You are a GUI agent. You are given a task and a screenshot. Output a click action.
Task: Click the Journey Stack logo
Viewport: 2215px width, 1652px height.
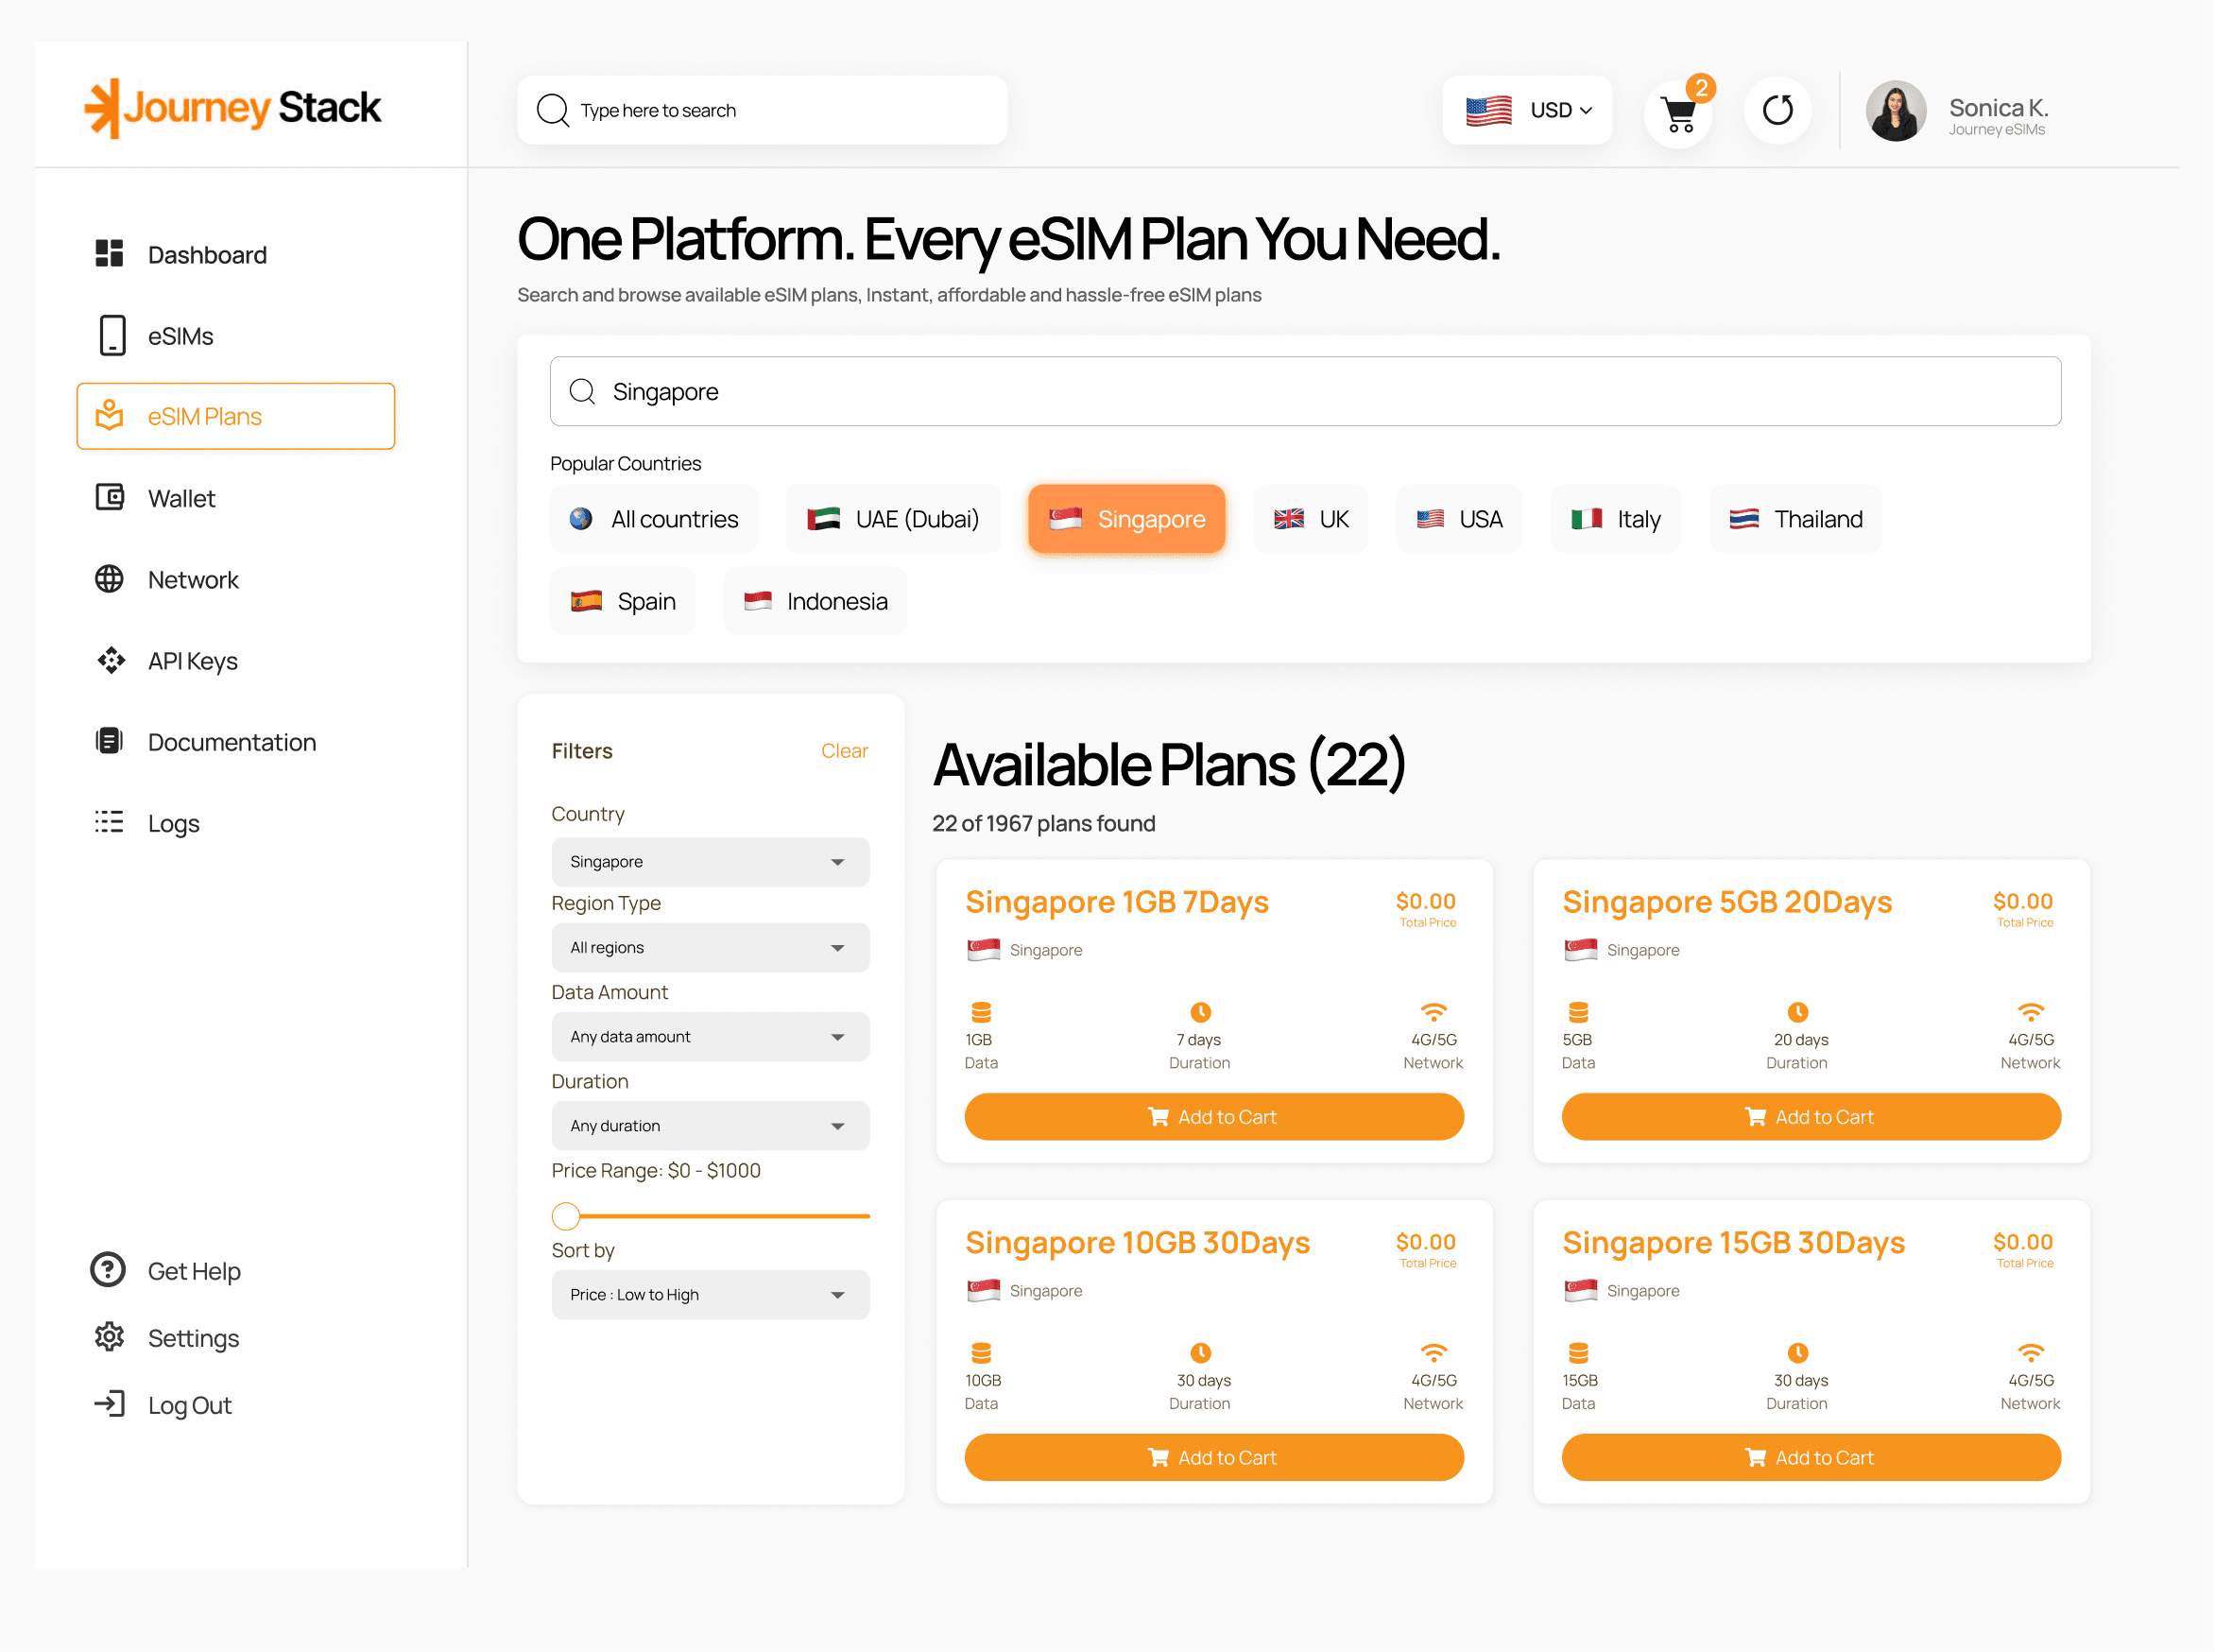tap(233, 108)
